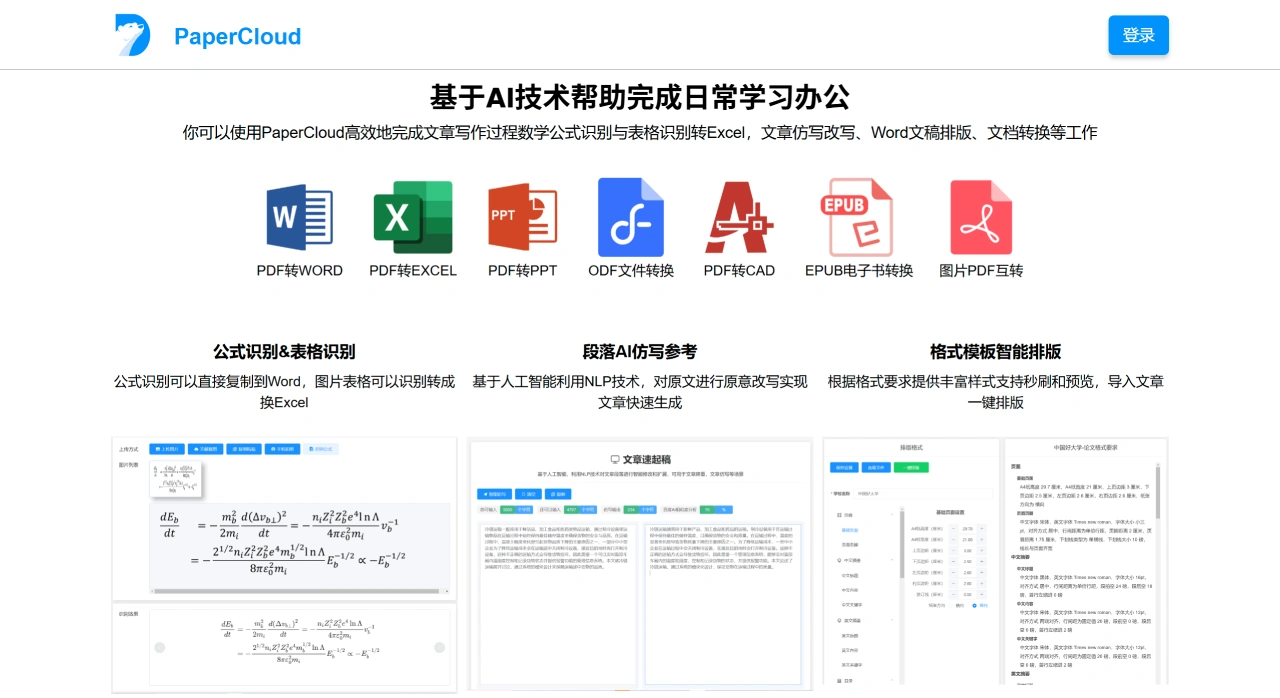
Task: Select the PDF转WORD conversion icon
Action: click(x=299, y=216)
